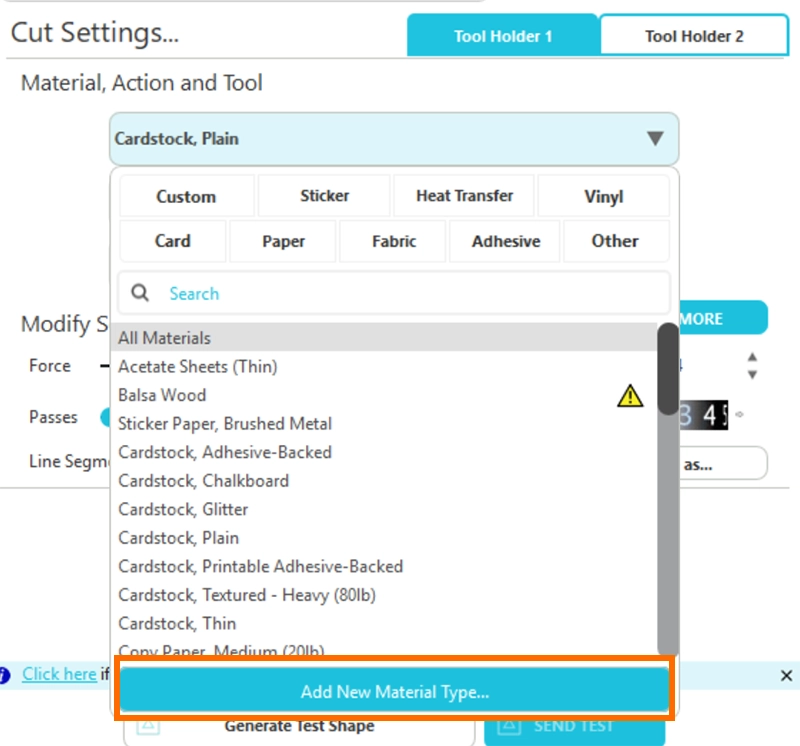The width and height of the screenshot is (800, 746).
Task: Filter materials by Custom category
Action: pos(186,197)
